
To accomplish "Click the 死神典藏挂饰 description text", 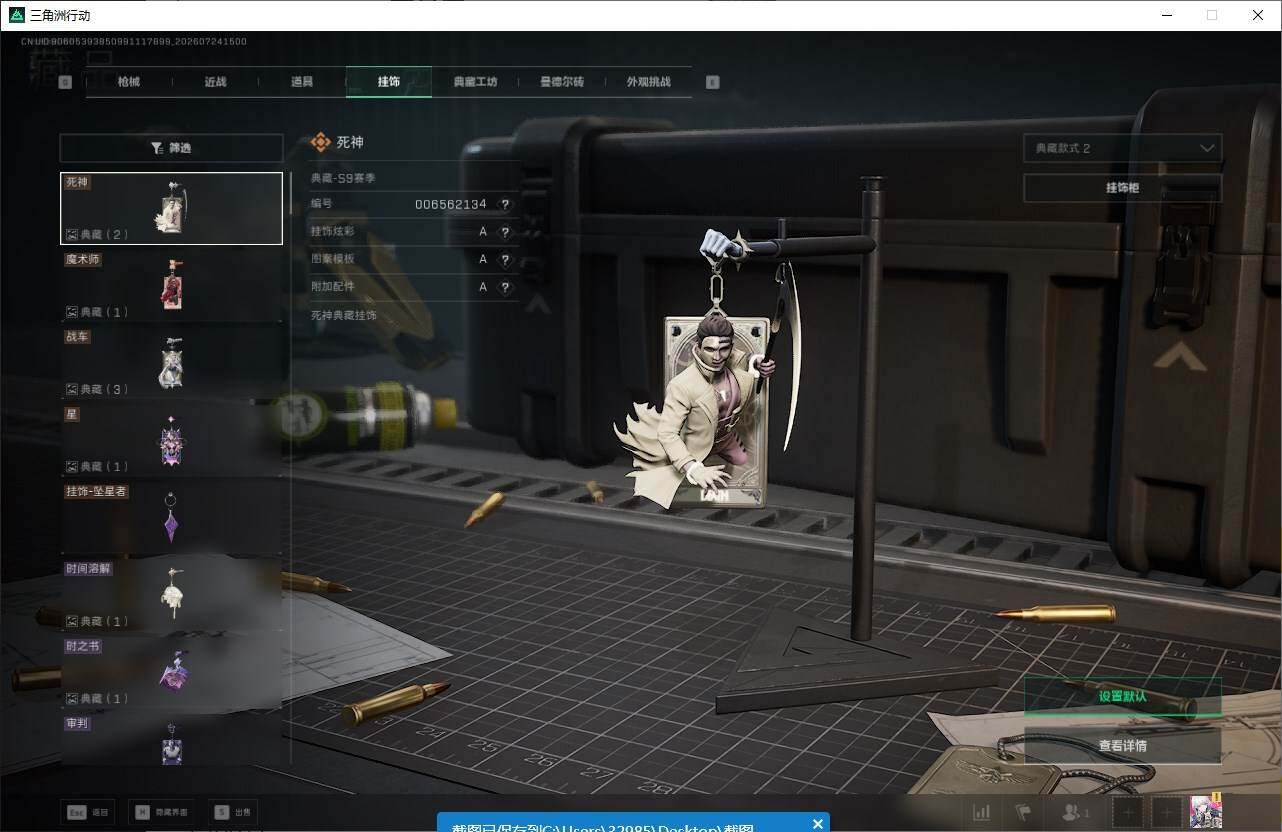I will click(x=344, y=315).
